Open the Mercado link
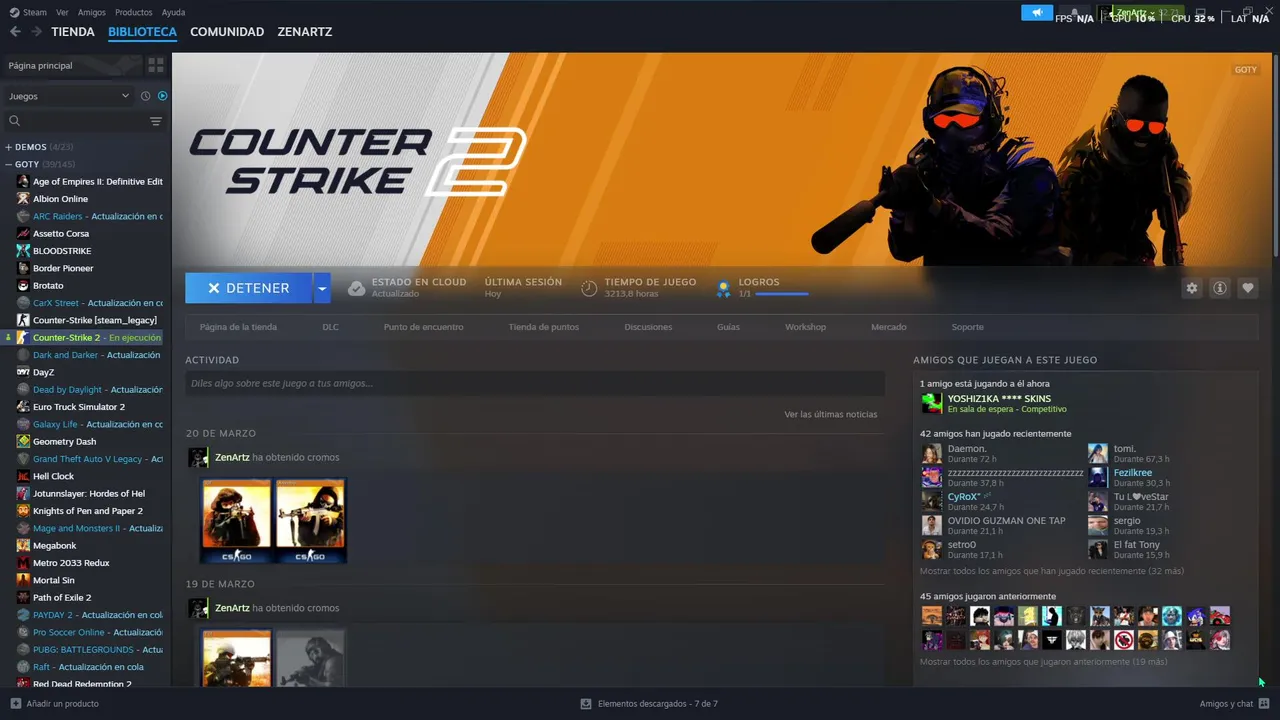 [888, 327]
